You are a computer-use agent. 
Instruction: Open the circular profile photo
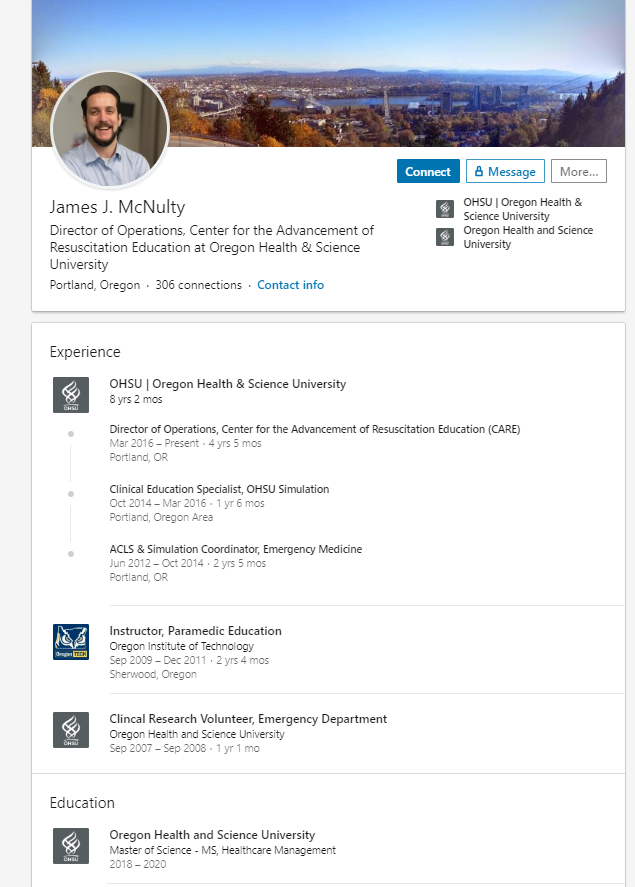(110, 130)
